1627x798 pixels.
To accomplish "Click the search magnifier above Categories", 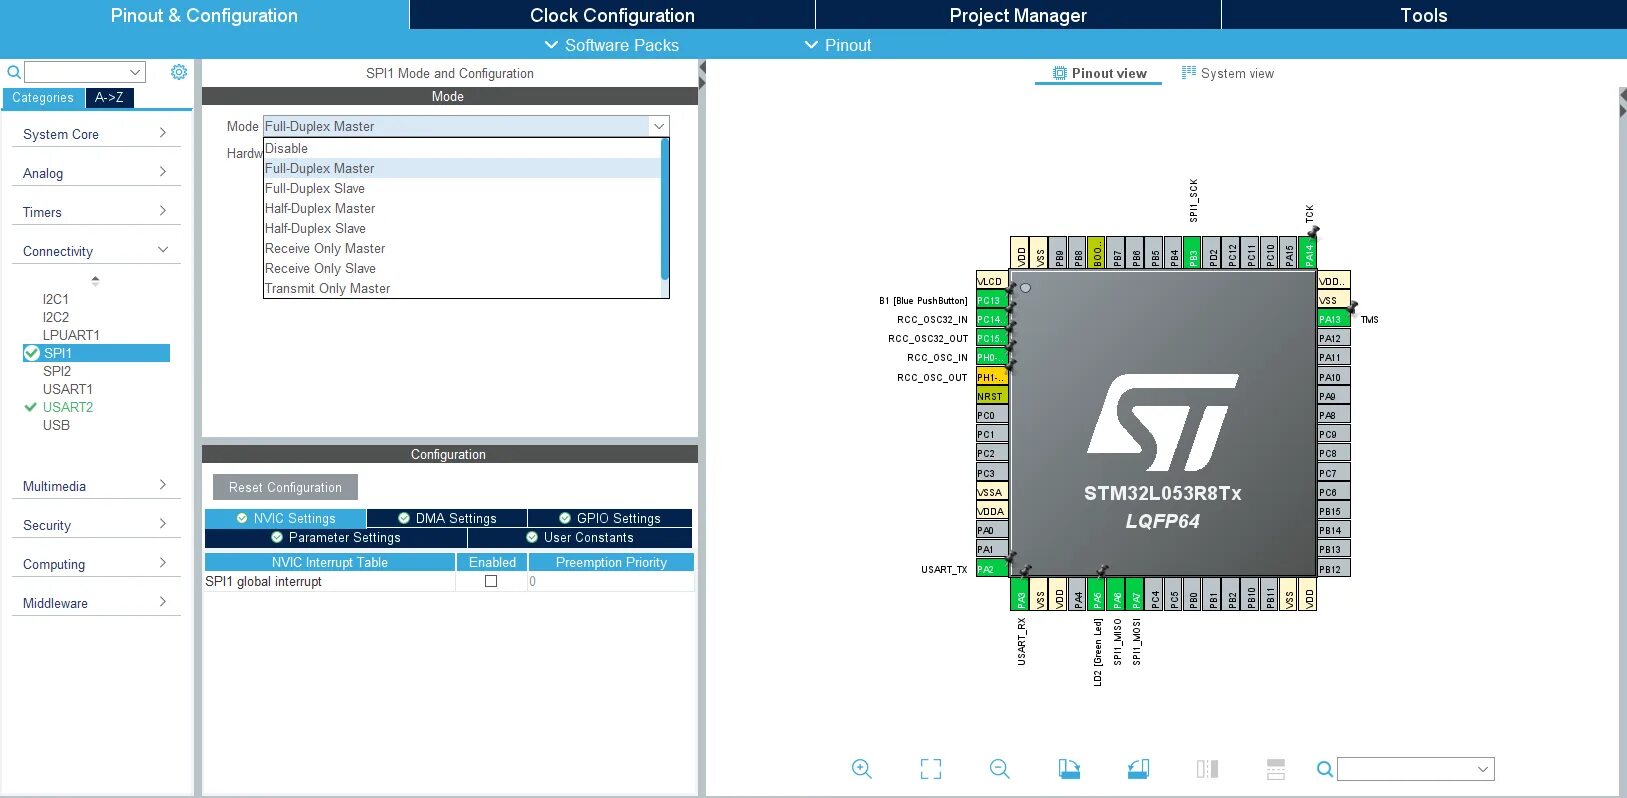I will (14, 72).
